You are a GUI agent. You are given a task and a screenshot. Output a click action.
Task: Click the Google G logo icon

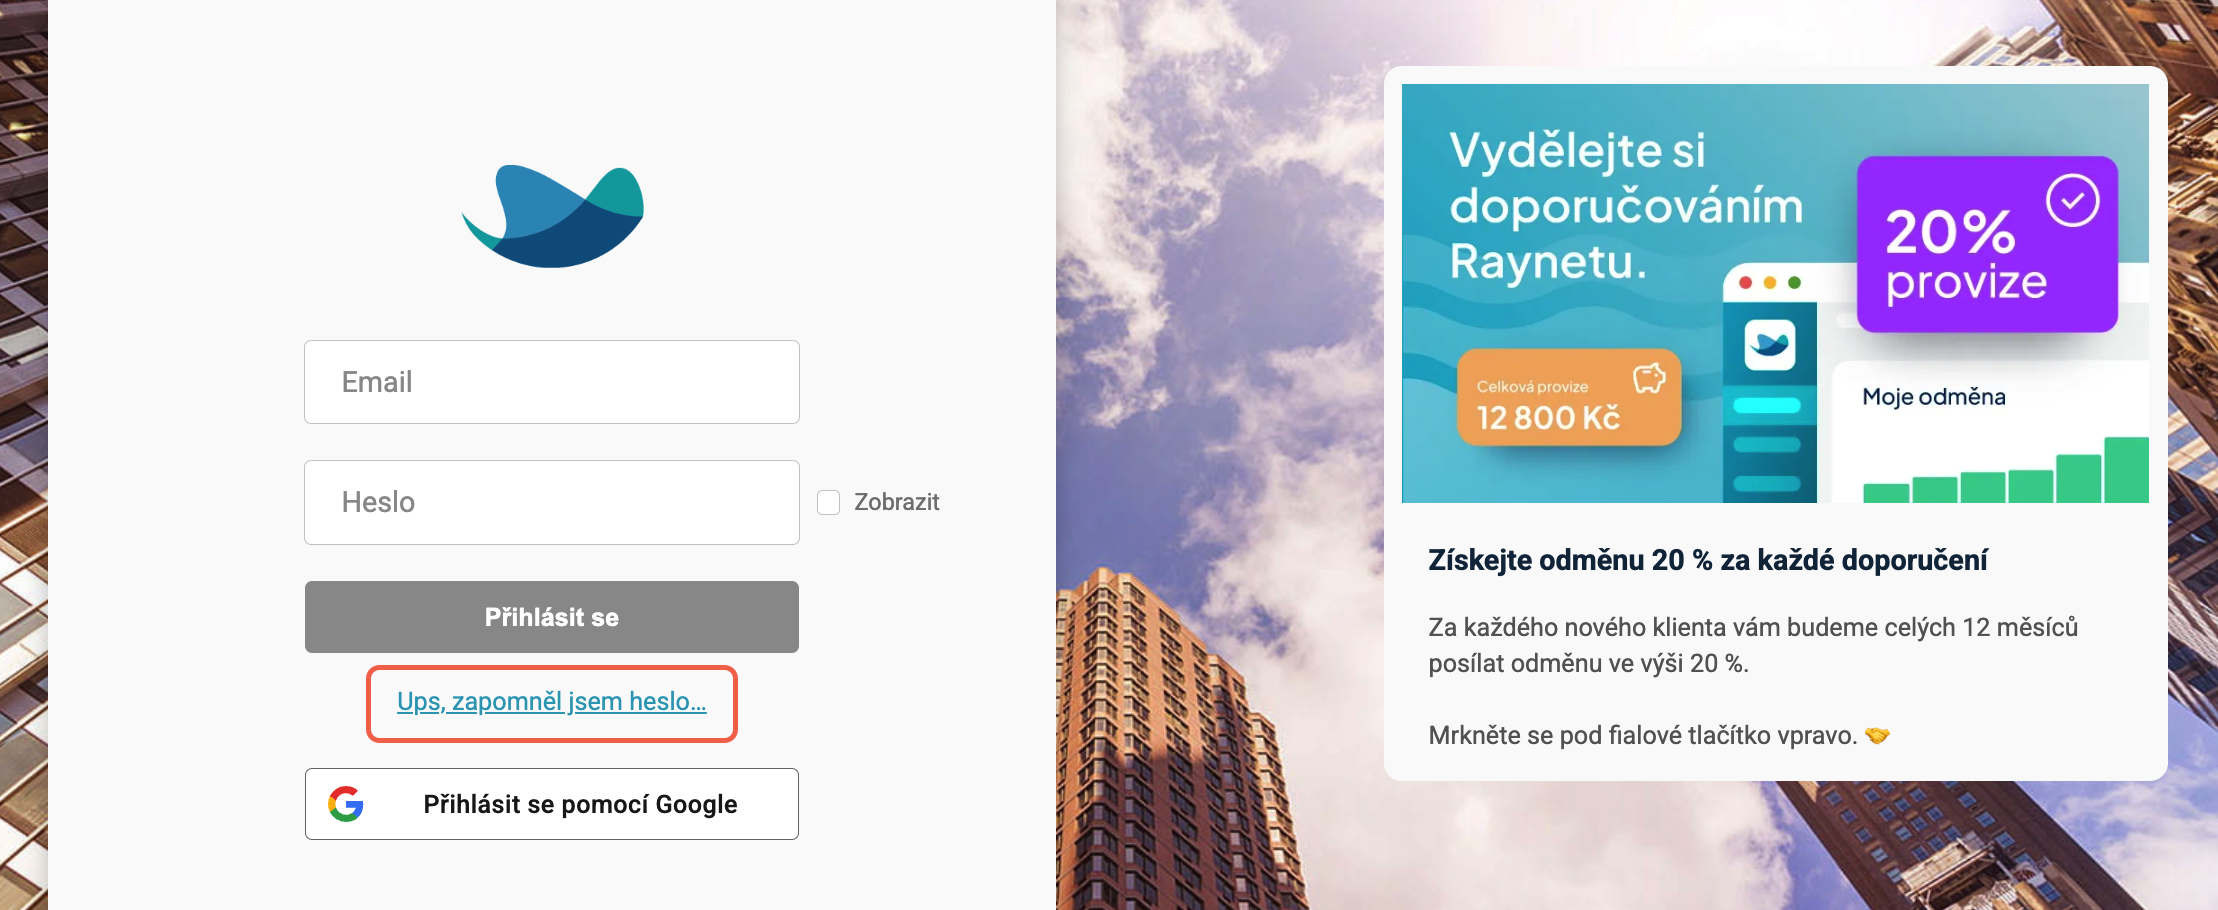pyautogui.click(x=346, y=804)
